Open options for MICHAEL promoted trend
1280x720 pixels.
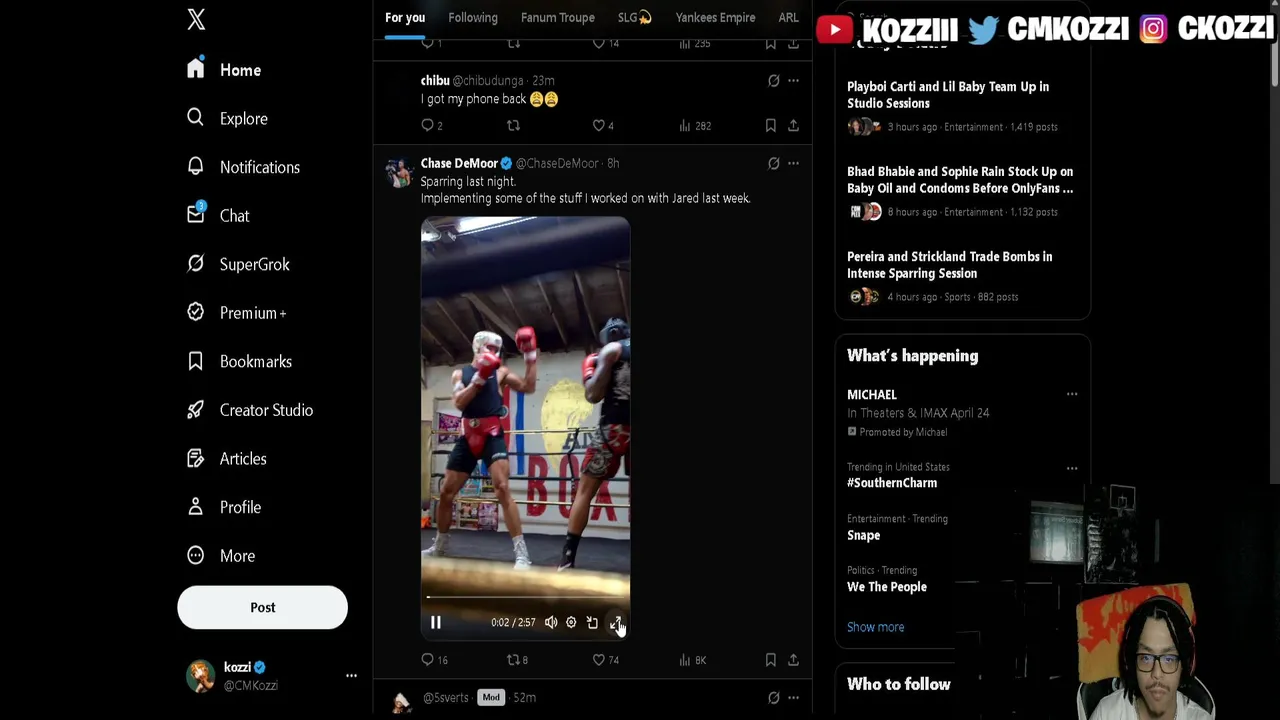point(1071,394)
